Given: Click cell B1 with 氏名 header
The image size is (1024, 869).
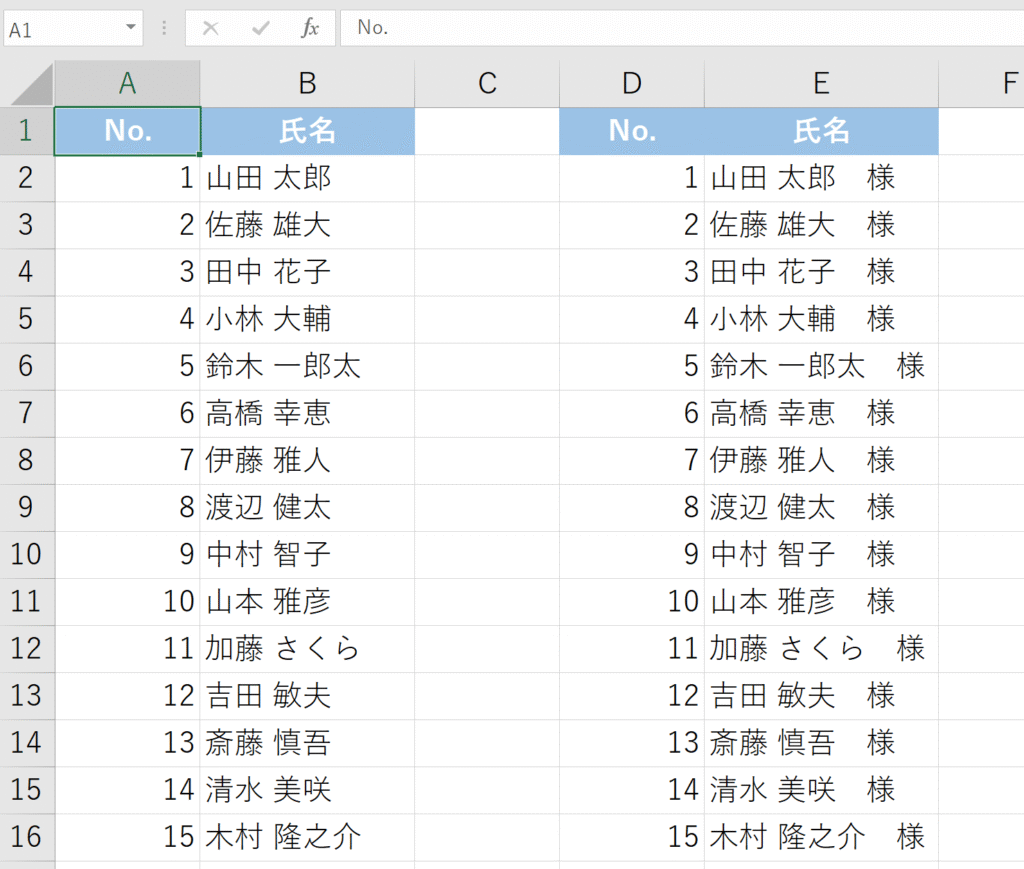Looking at the screenshot, I should [307, 131].
